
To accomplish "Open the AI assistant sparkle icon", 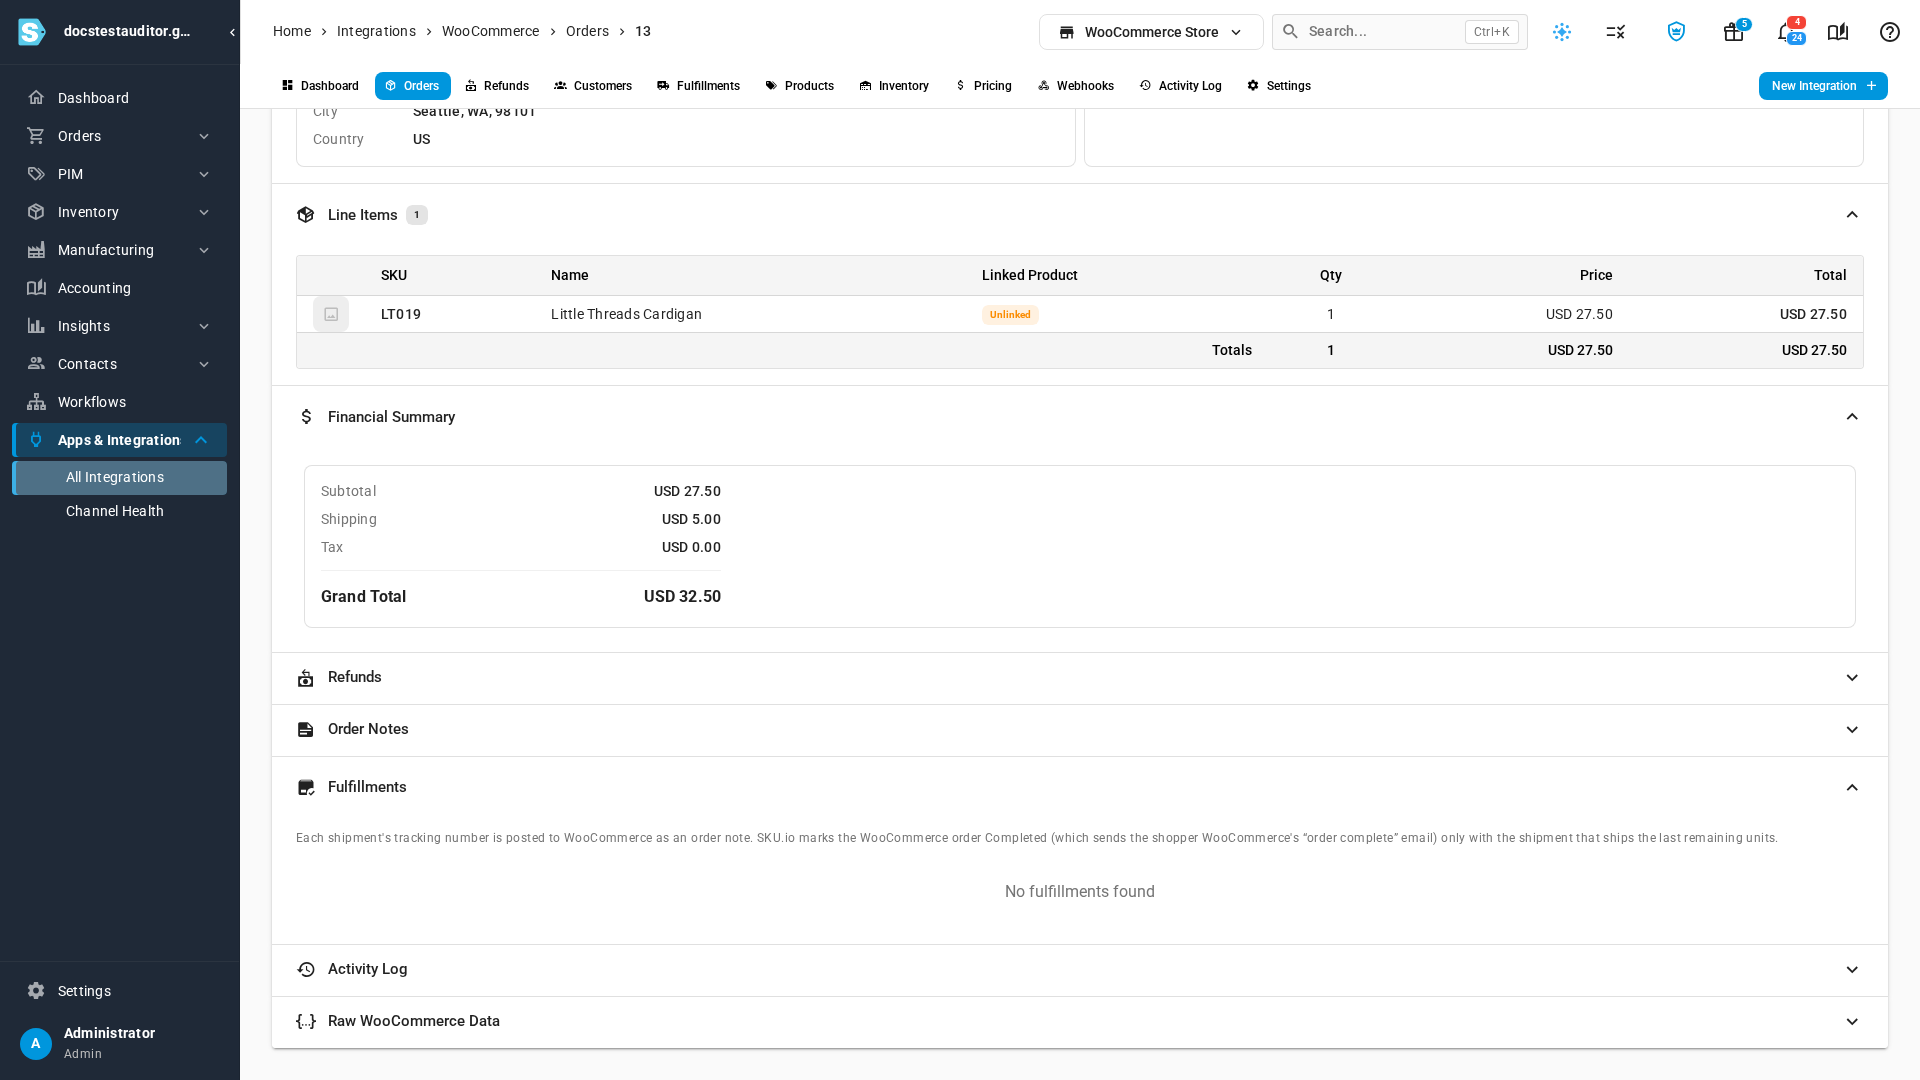I will tap(1562, 32).
